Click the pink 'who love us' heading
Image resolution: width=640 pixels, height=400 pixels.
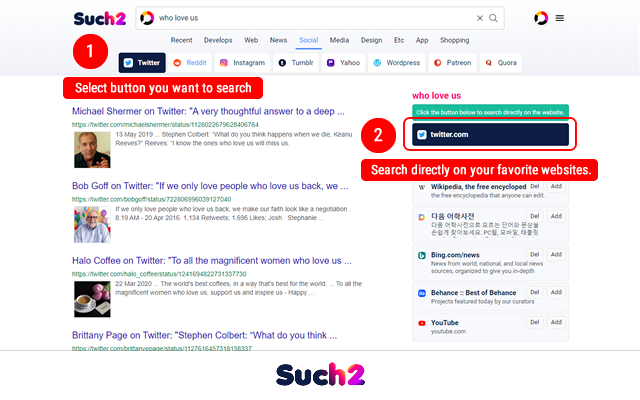pyautogui.click(x=436, y=96)
